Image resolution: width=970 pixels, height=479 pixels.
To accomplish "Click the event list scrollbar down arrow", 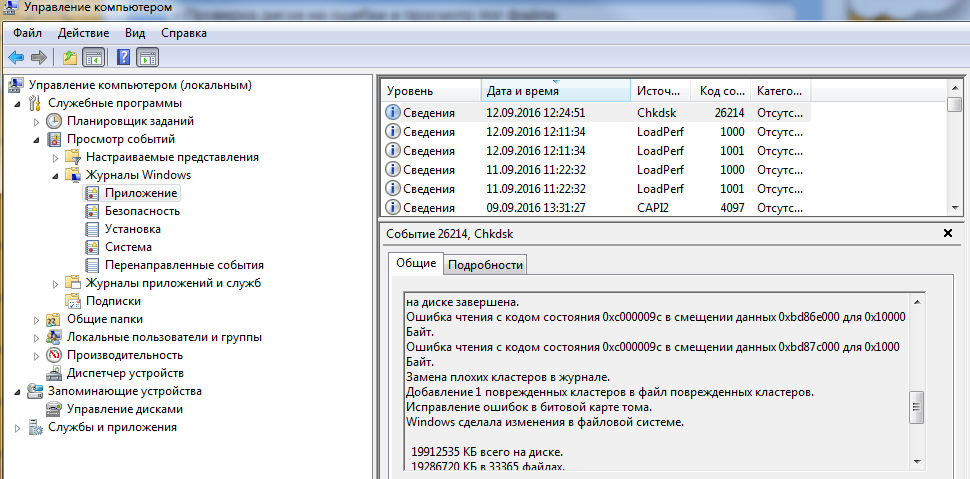I will pos(955,208).
